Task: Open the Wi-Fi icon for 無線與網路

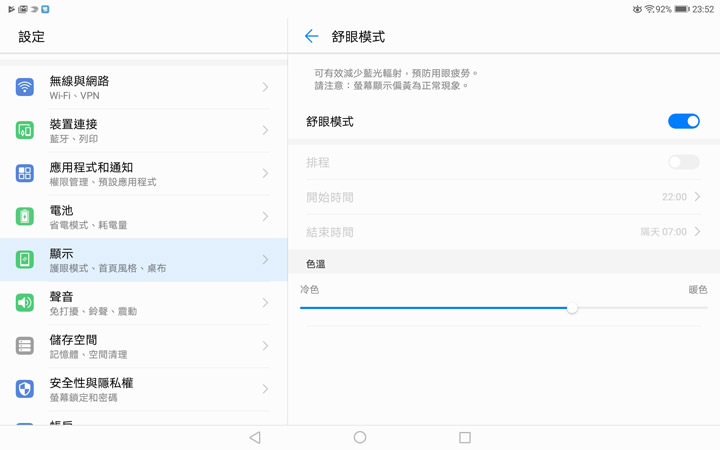Action: (25, 87)
